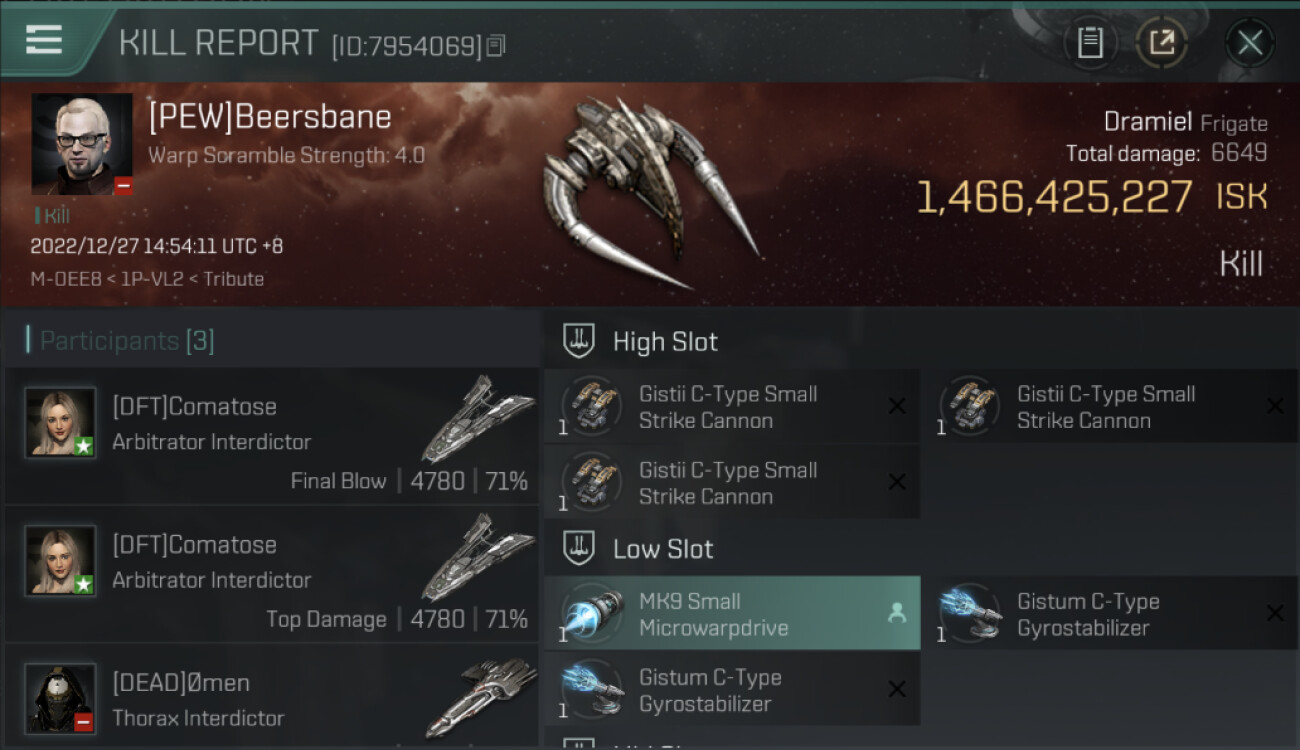This screenshot has height=750, width=1300.
Task: Click the share export icon
Action: click(1162, 42)
